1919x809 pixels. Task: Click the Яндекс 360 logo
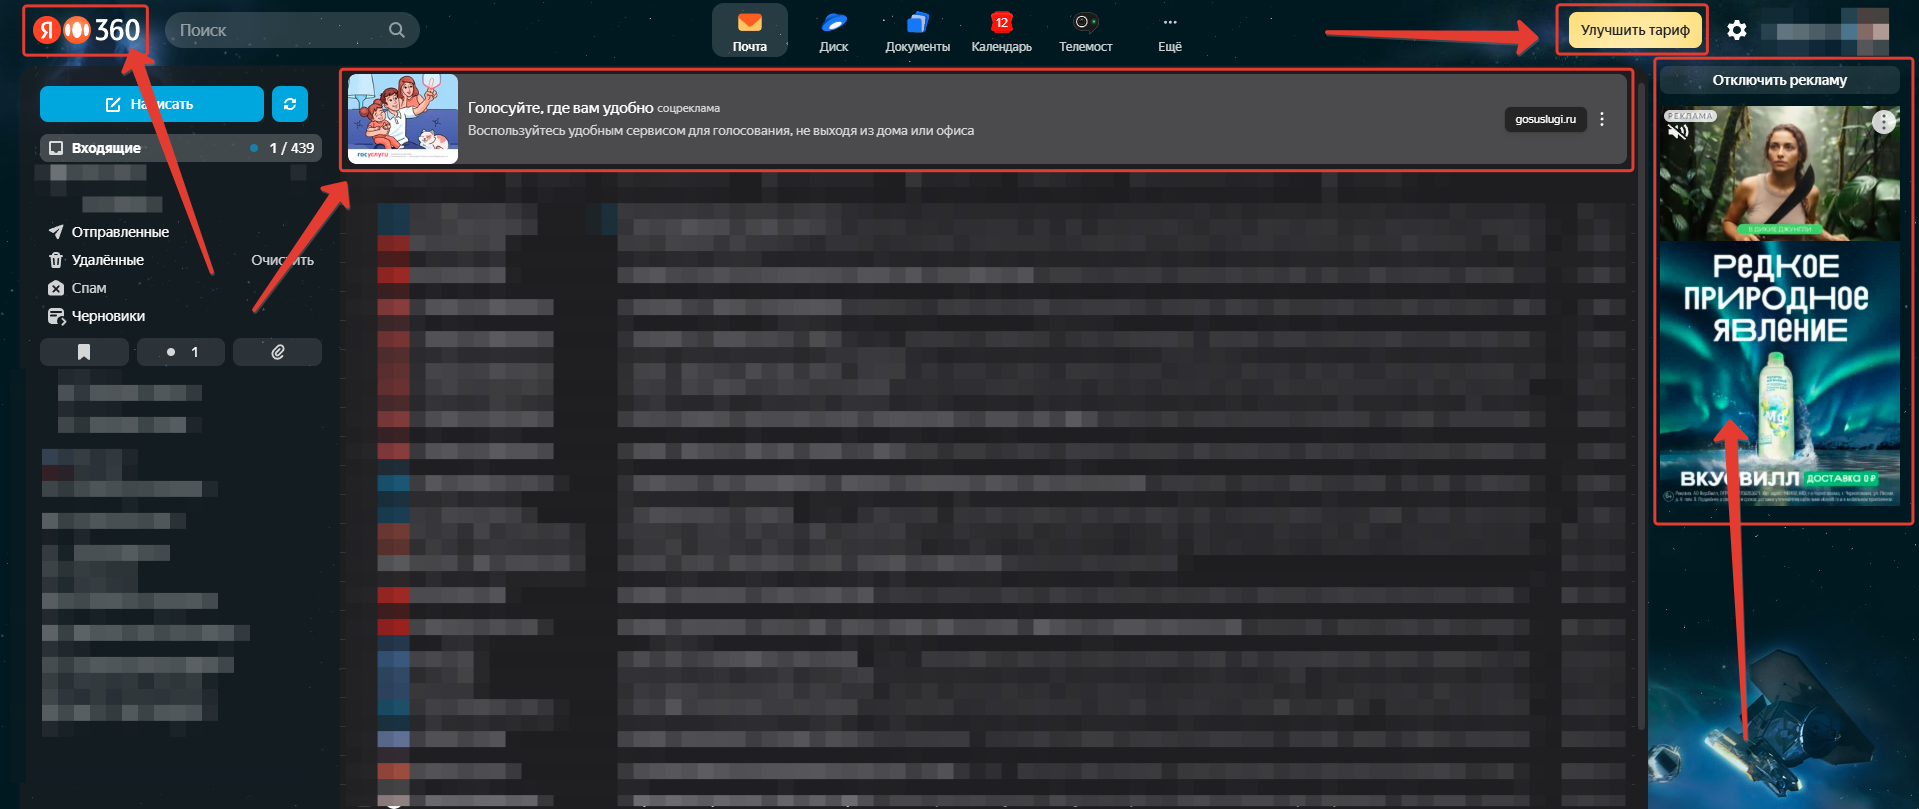click(x=87, y=30)
